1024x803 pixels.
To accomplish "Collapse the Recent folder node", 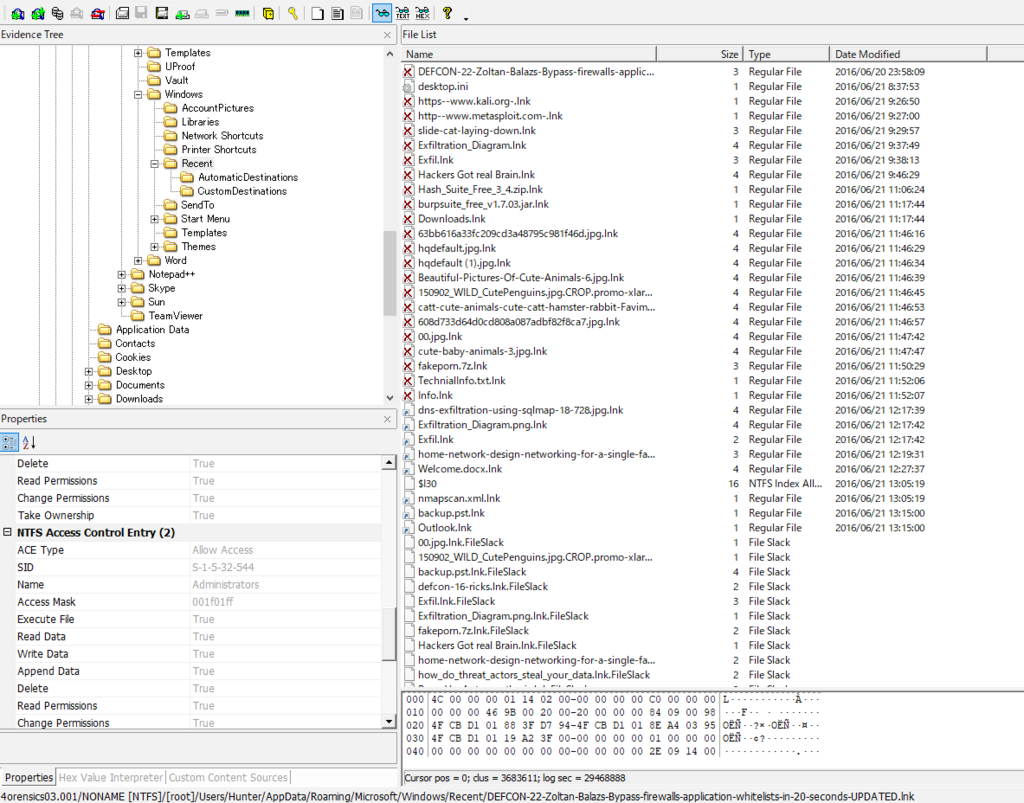I will click(155, 164).
